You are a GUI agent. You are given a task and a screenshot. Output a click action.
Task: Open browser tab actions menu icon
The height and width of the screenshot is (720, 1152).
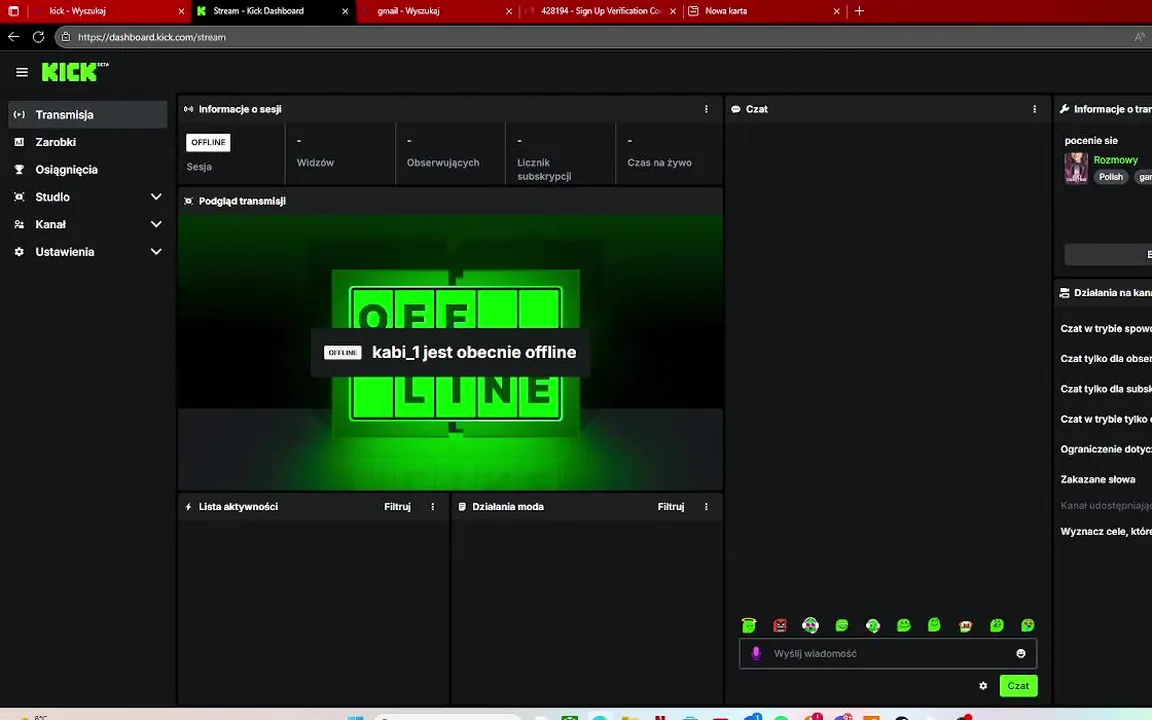click(x=13, y=11)
